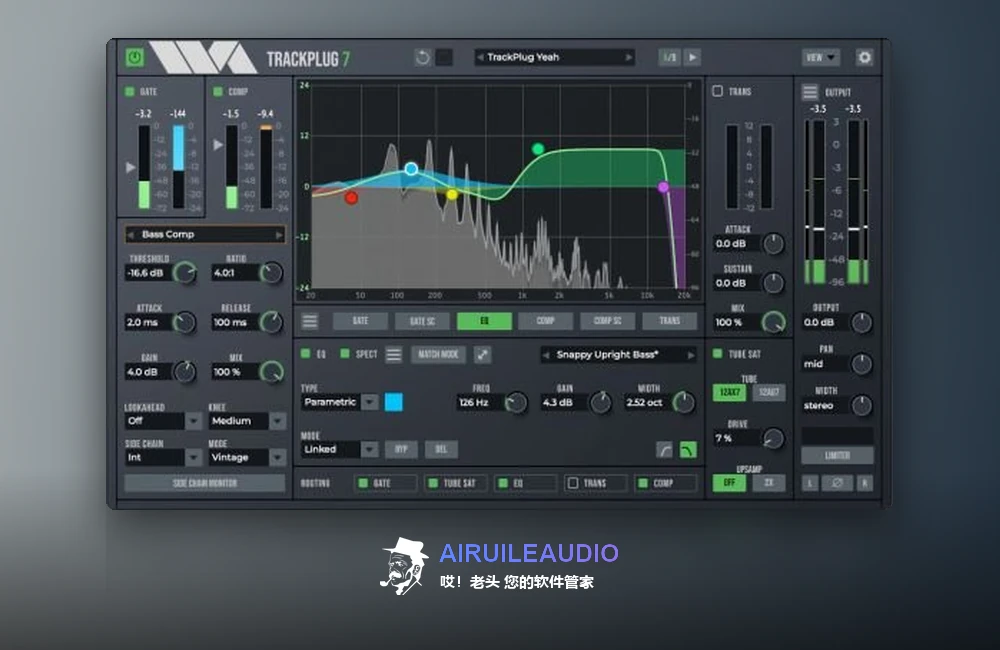Viewport: 1000px width, 650px height.
Task: Click the gate threshold triangle marker
Action: pos(131,167)
